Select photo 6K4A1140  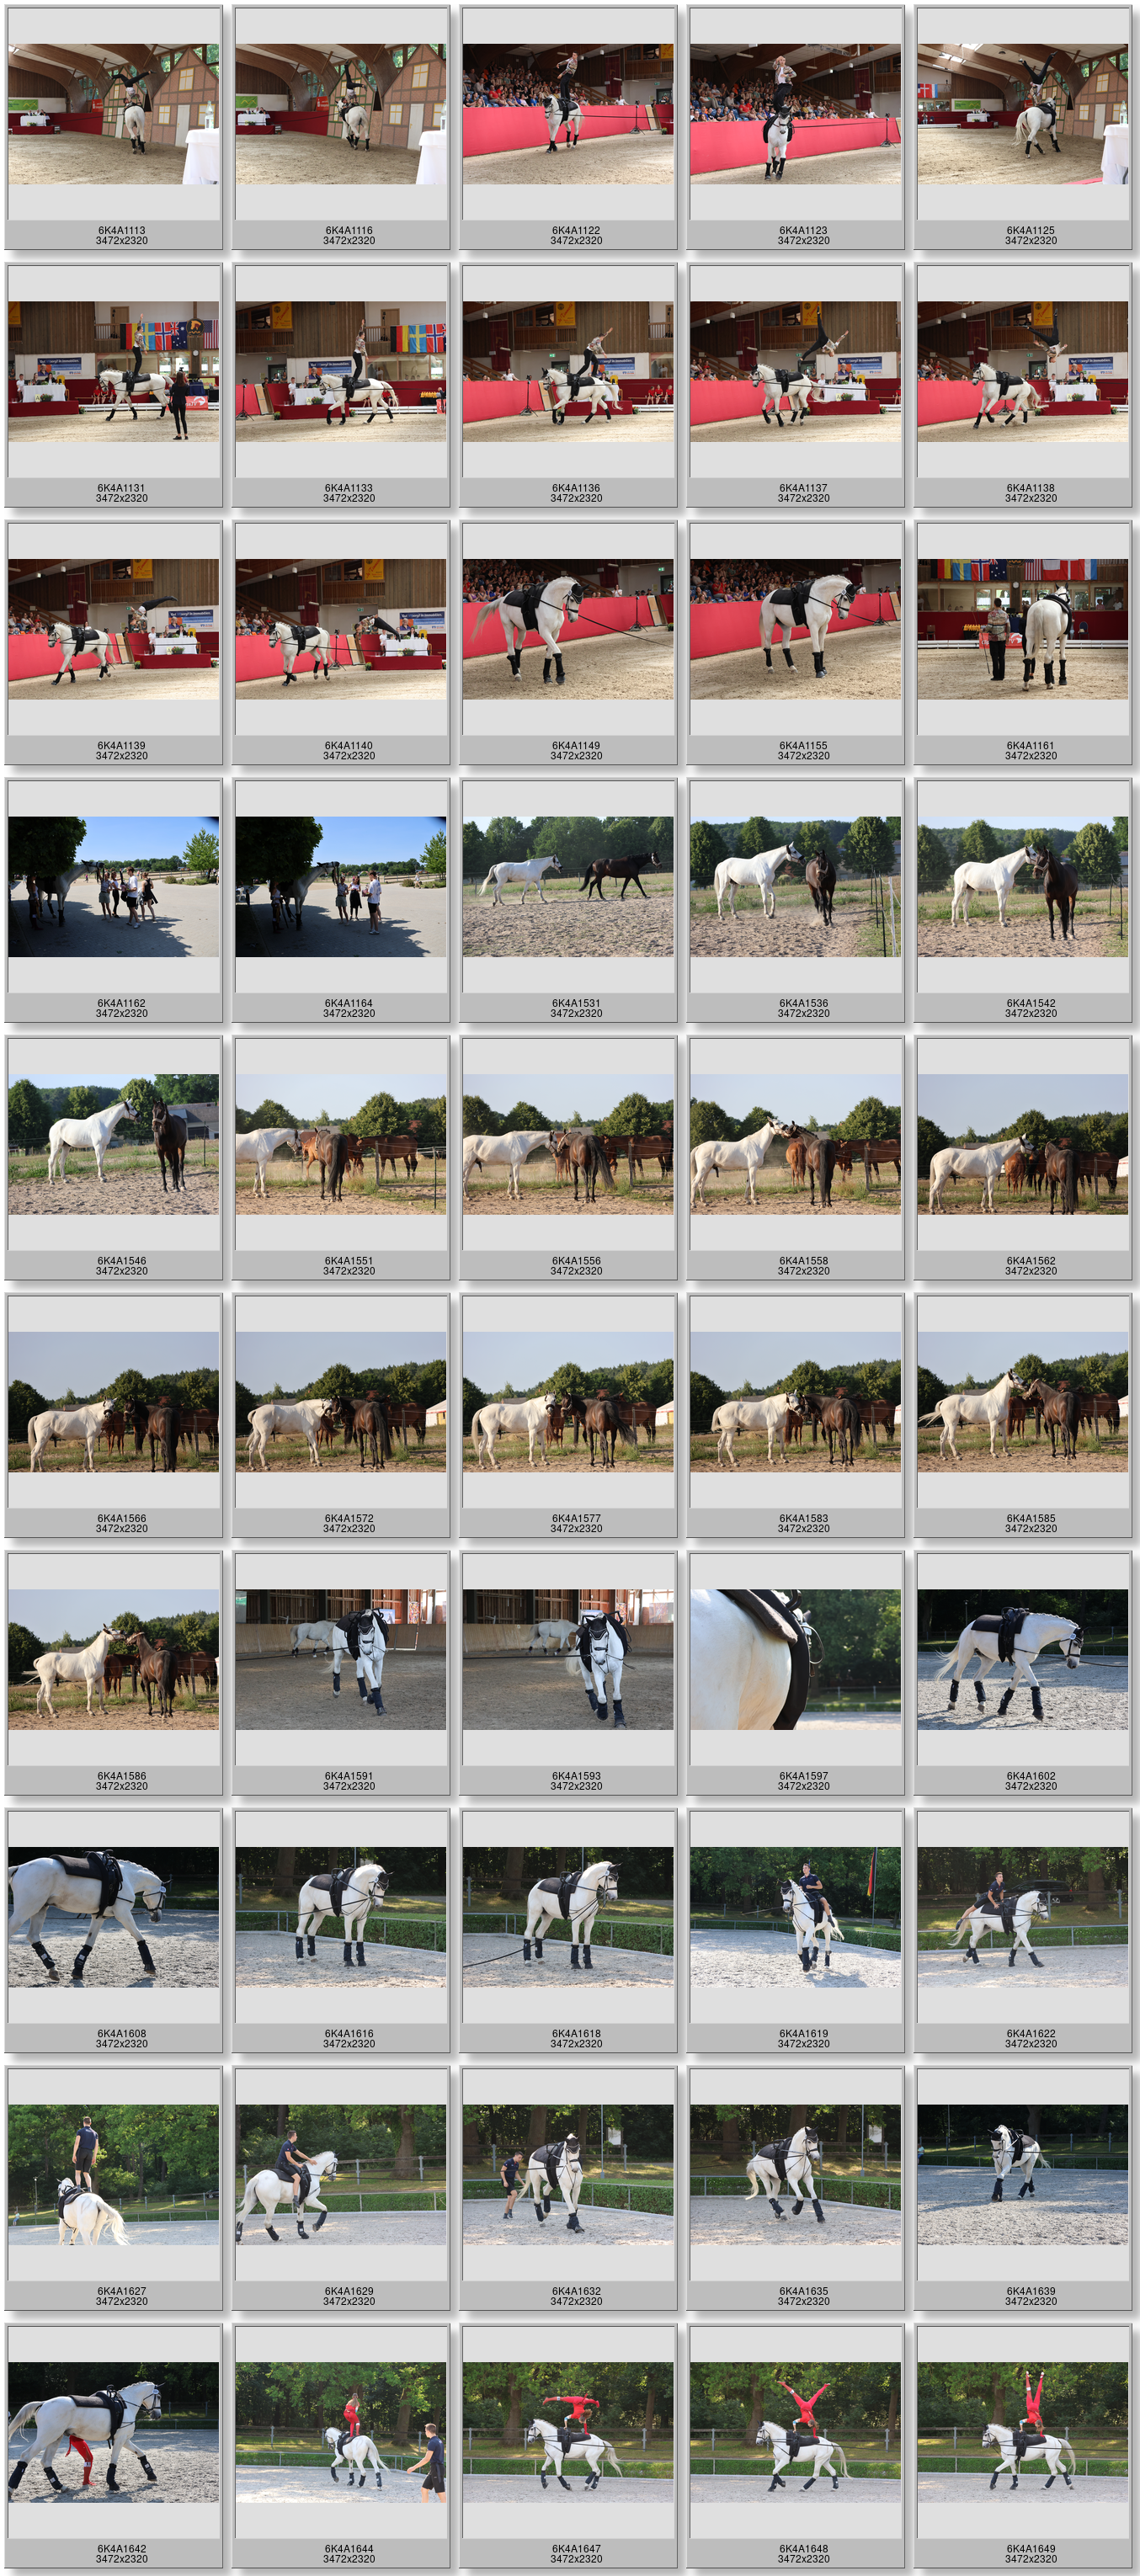coord(341,629)
